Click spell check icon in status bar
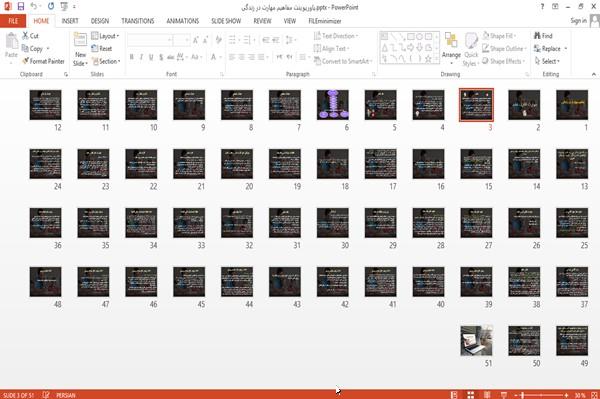Viewport: 600px width, 399px height. (46, 395)
